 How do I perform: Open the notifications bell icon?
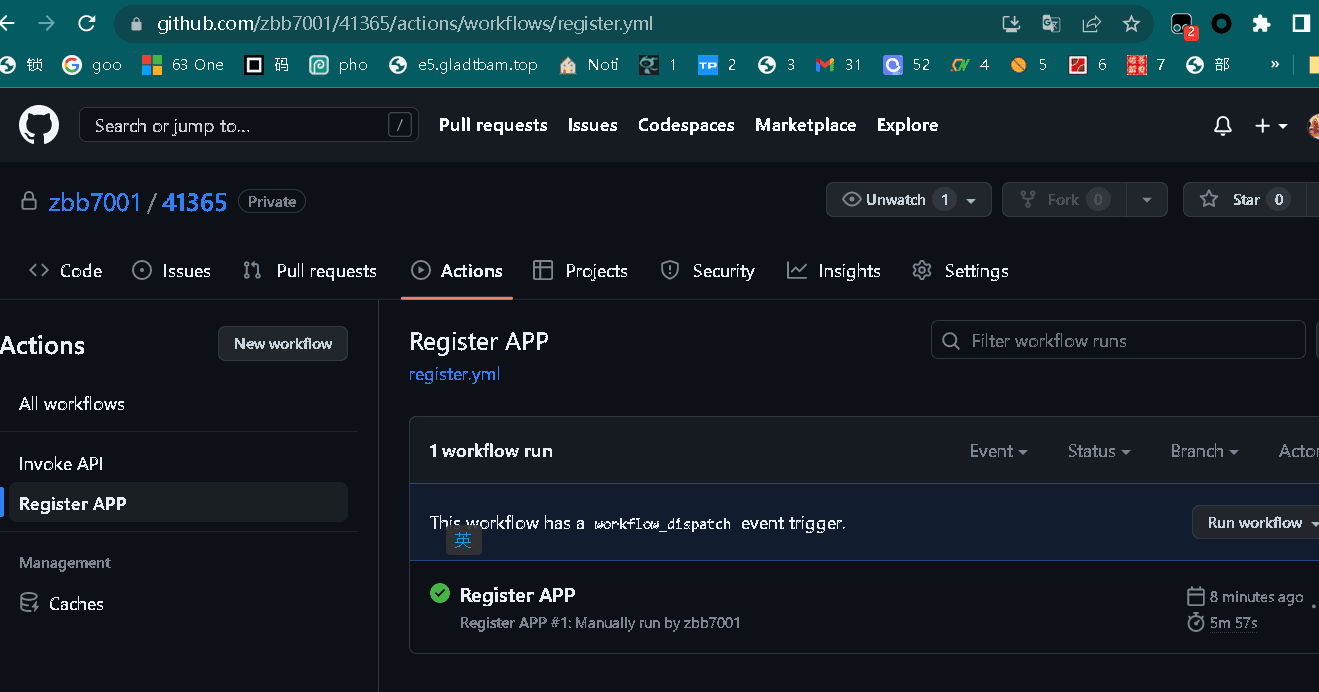click(x=1222, y=125)
